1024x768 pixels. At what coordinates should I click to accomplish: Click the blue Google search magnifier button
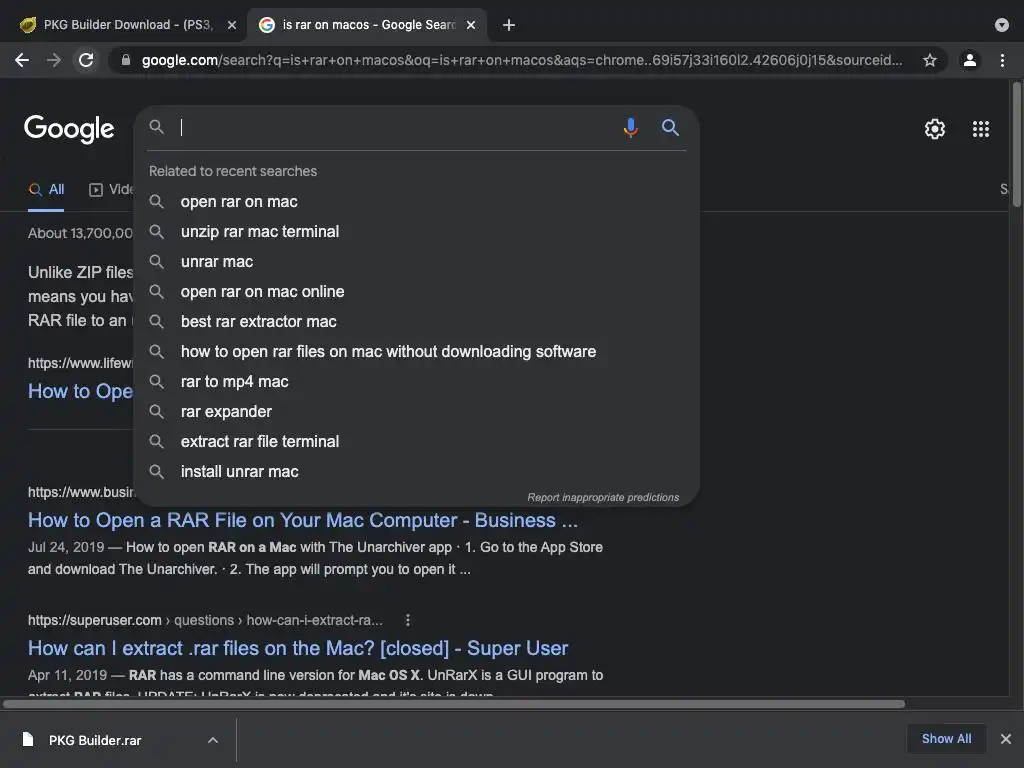point(670,127)
